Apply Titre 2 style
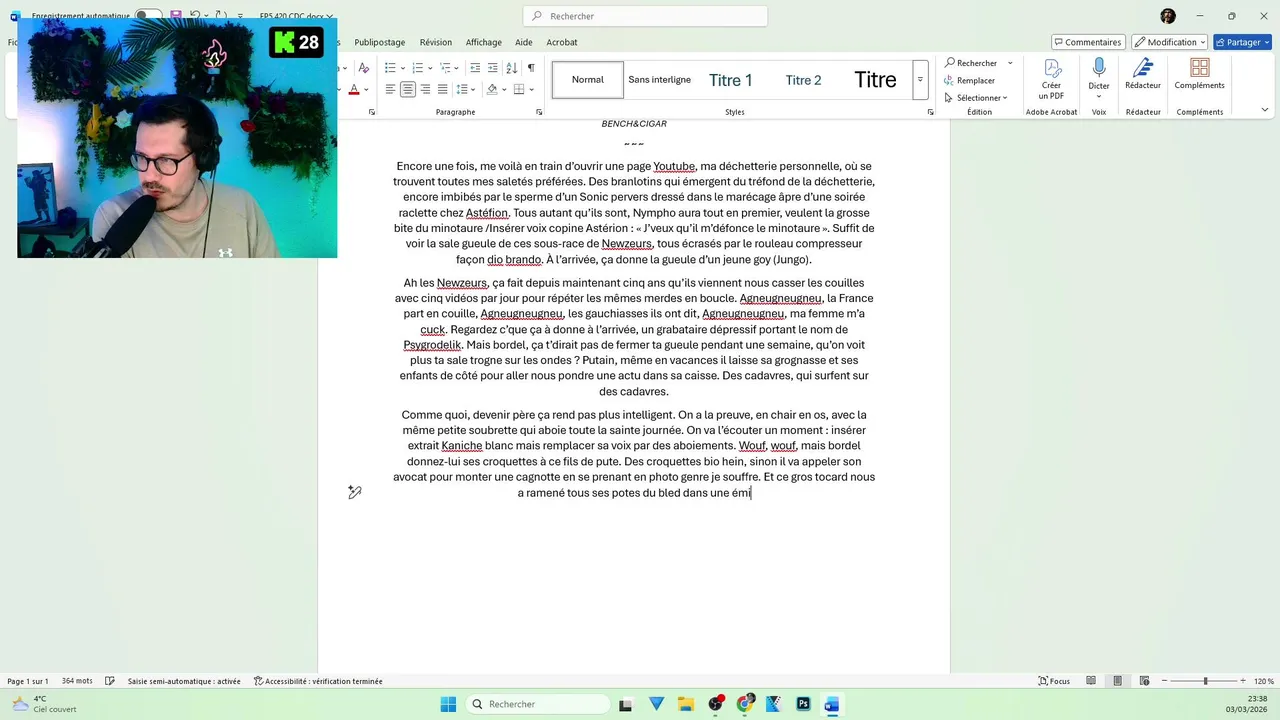The width and height of the screenshot is (1280, 720). click(x=803, y=80)
